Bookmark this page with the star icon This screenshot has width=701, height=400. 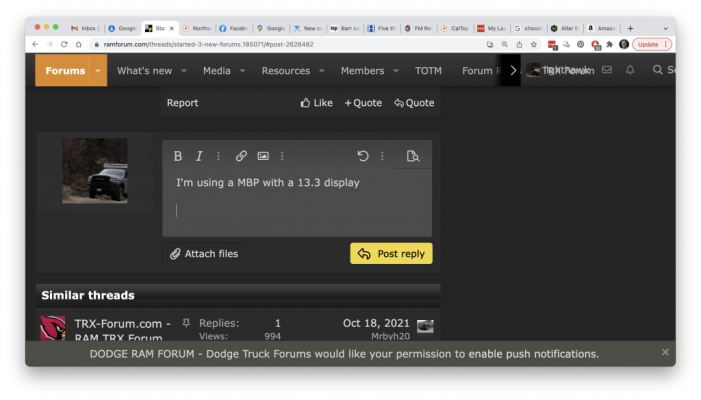click(533, 44)
